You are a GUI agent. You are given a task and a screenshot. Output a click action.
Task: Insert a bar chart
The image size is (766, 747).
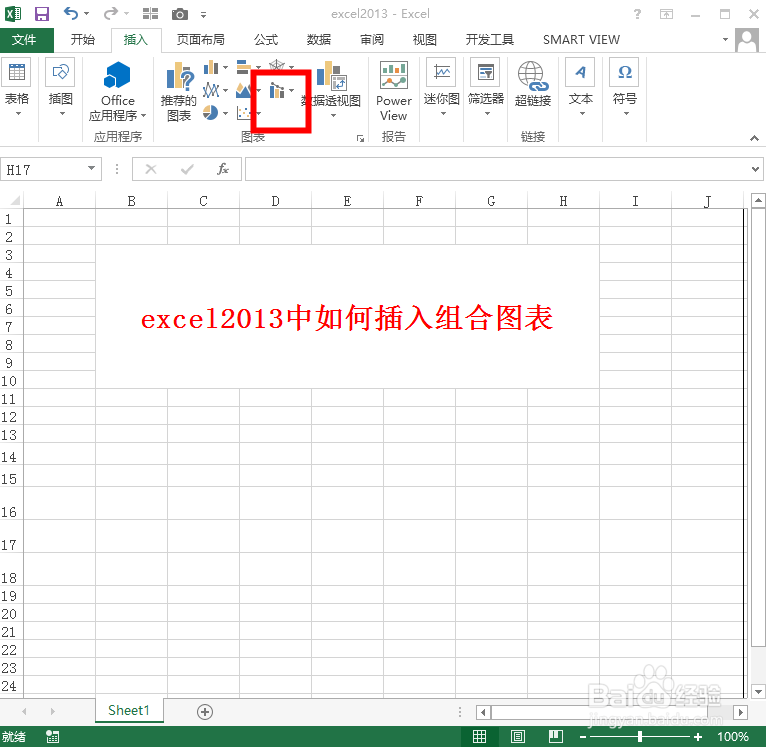point(243,67)
